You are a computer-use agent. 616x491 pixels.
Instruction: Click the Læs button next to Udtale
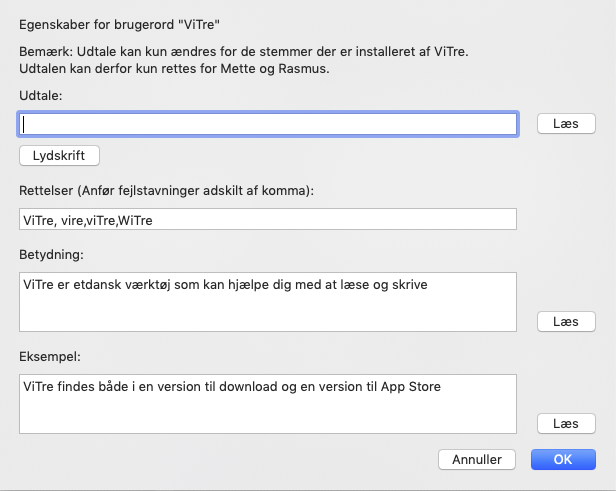[566, 124]
